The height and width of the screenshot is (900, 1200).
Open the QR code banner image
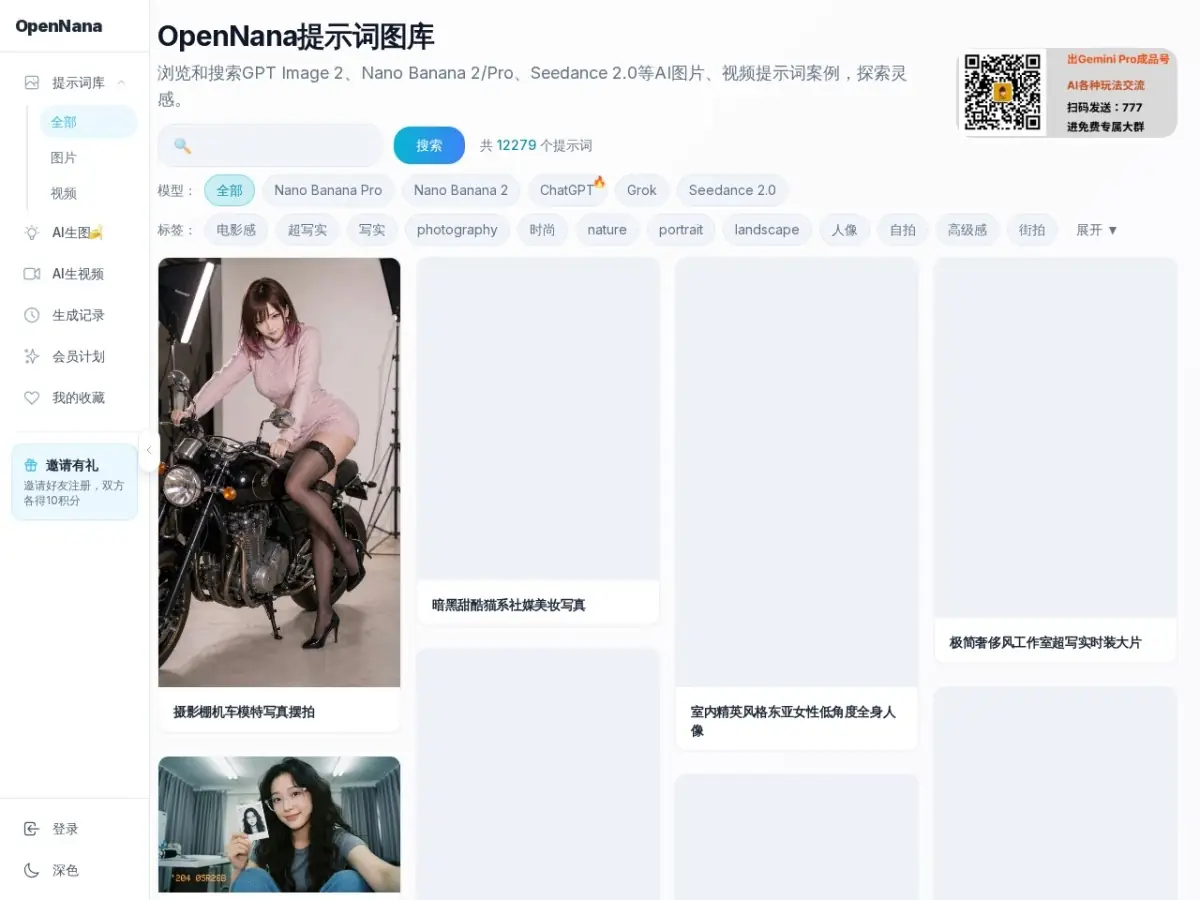tap(1067, 93)
